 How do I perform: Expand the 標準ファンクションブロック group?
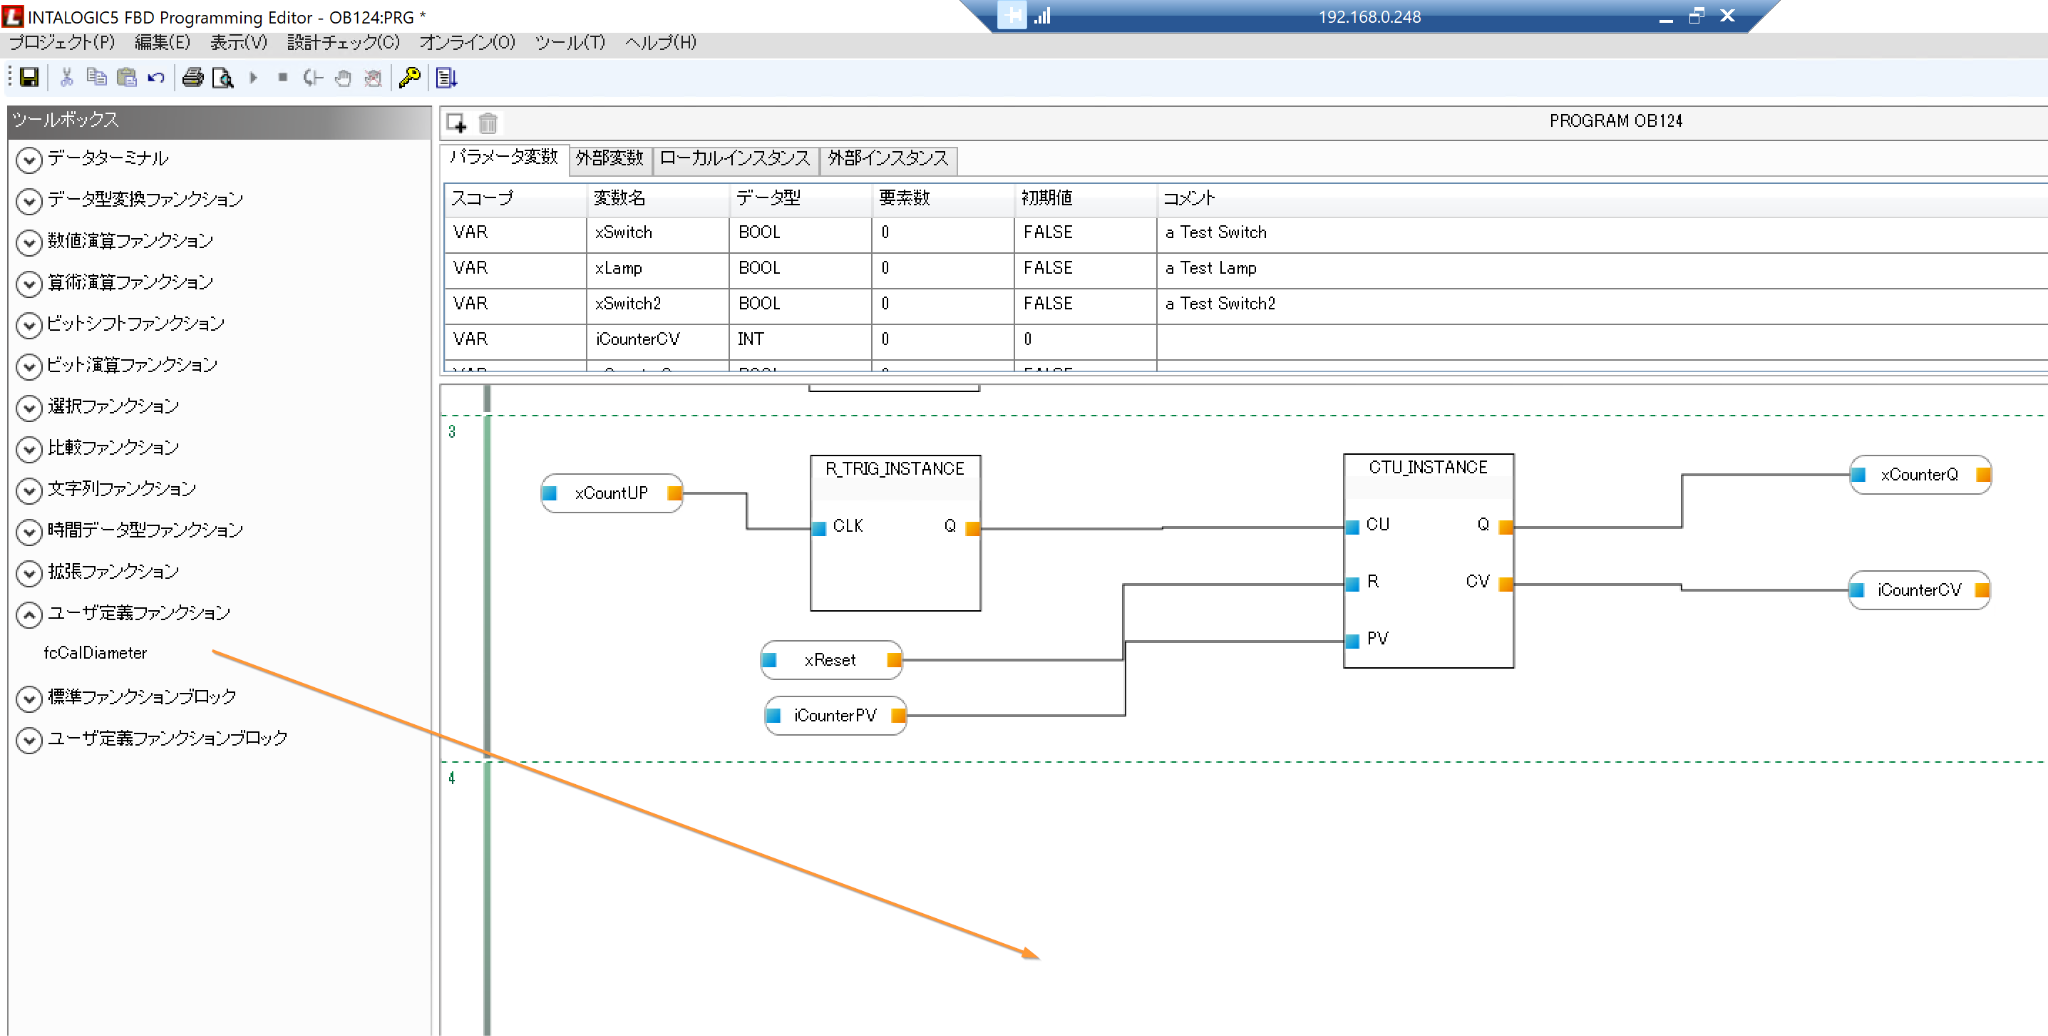click(x=29, y=698)
